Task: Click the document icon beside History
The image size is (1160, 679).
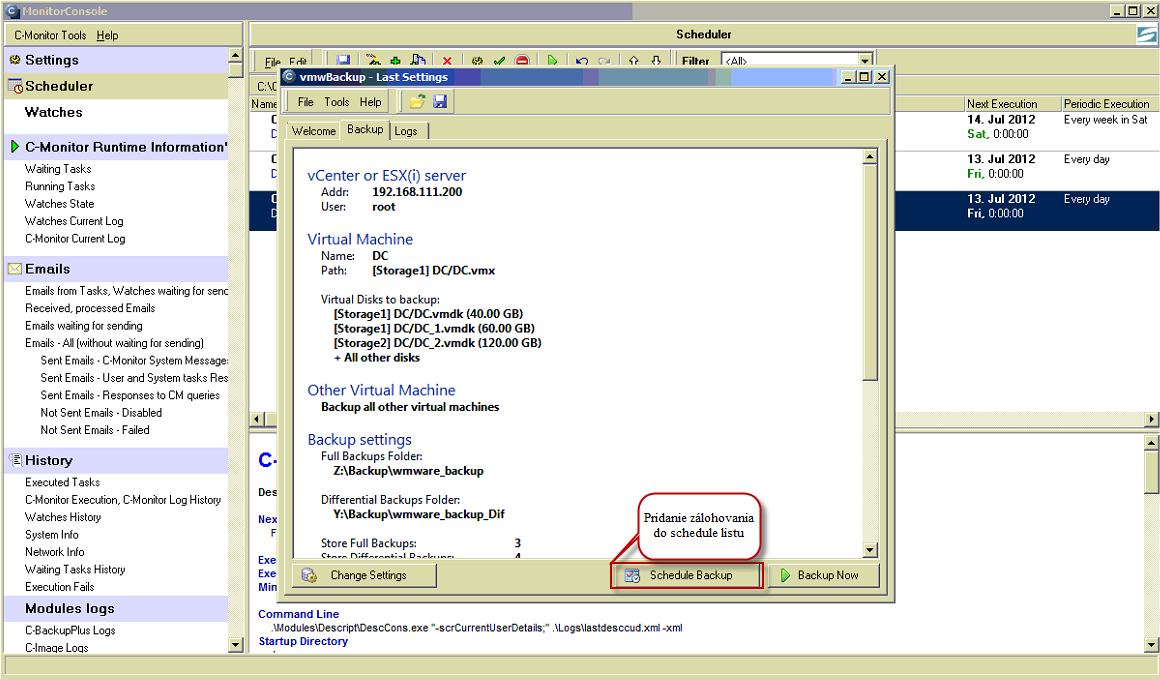Action: (x=15, y=460)
